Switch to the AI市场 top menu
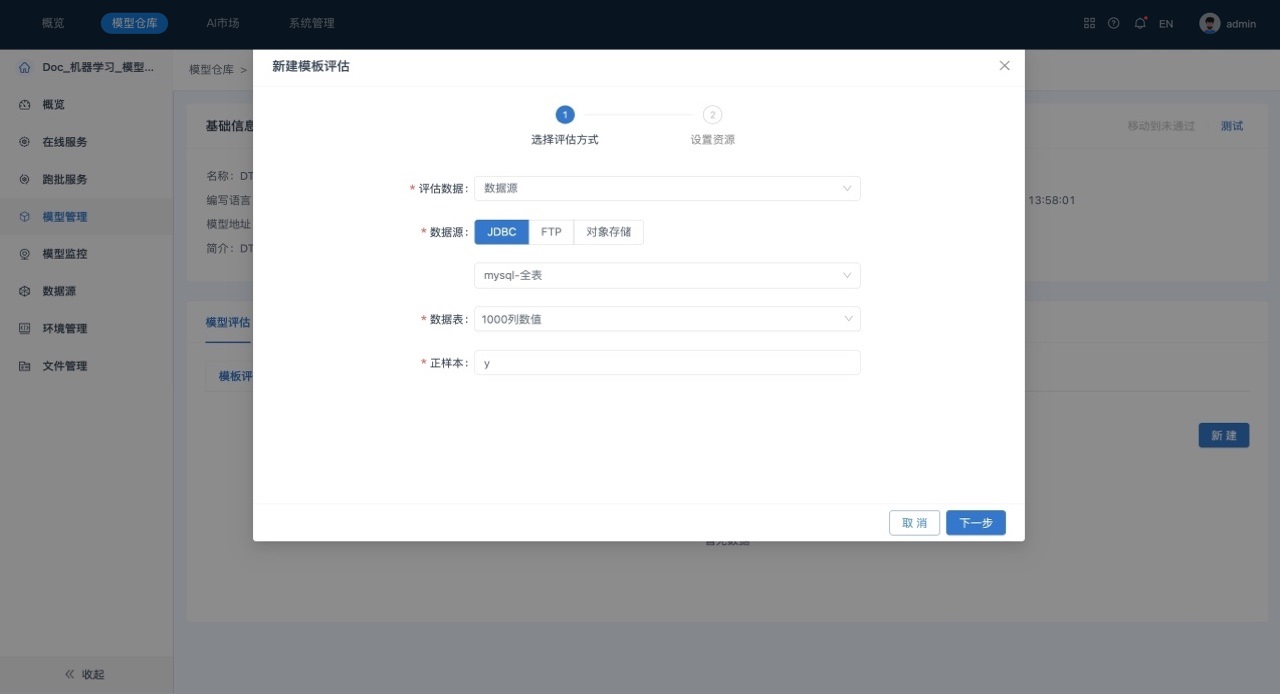Image resolution: width=1280 pixels, height=694 pixels. [x=223, y=23]
